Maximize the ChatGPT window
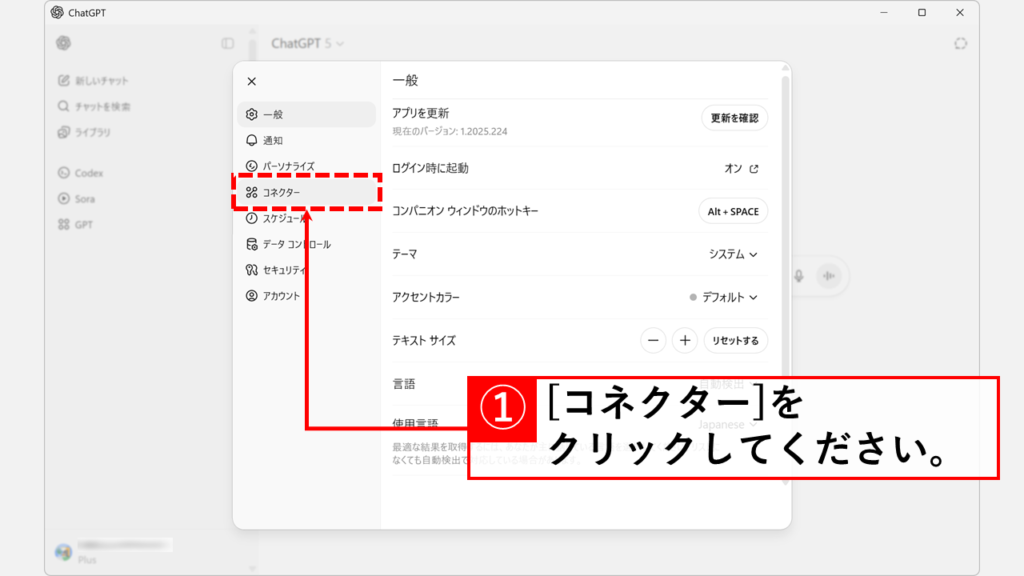 click(x=921, y=12)
